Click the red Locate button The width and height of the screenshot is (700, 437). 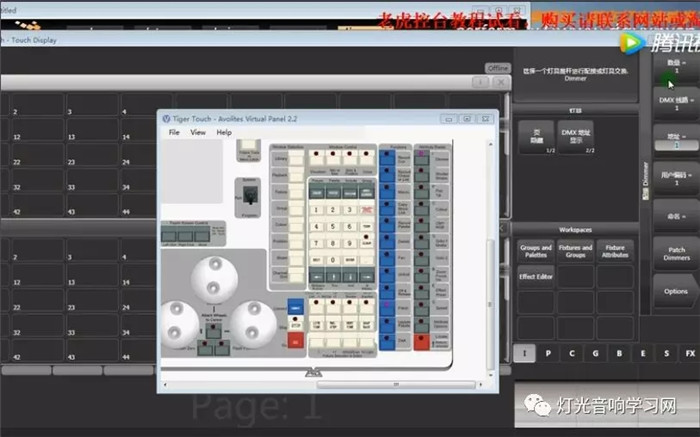tap(421, 341)
